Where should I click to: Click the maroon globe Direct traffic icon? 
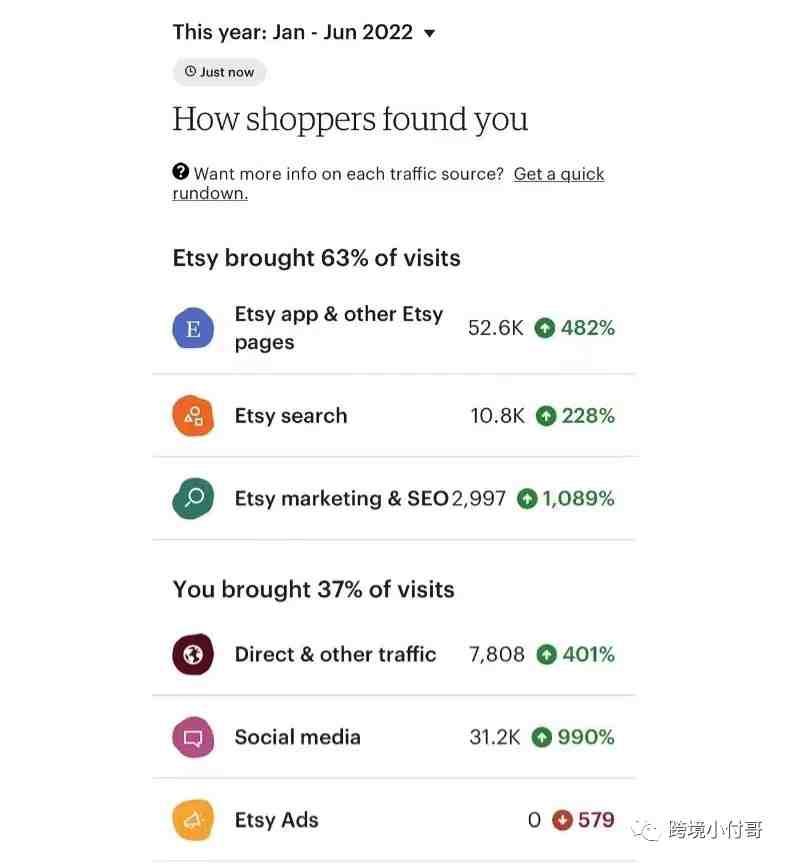(x=193, y=654)
